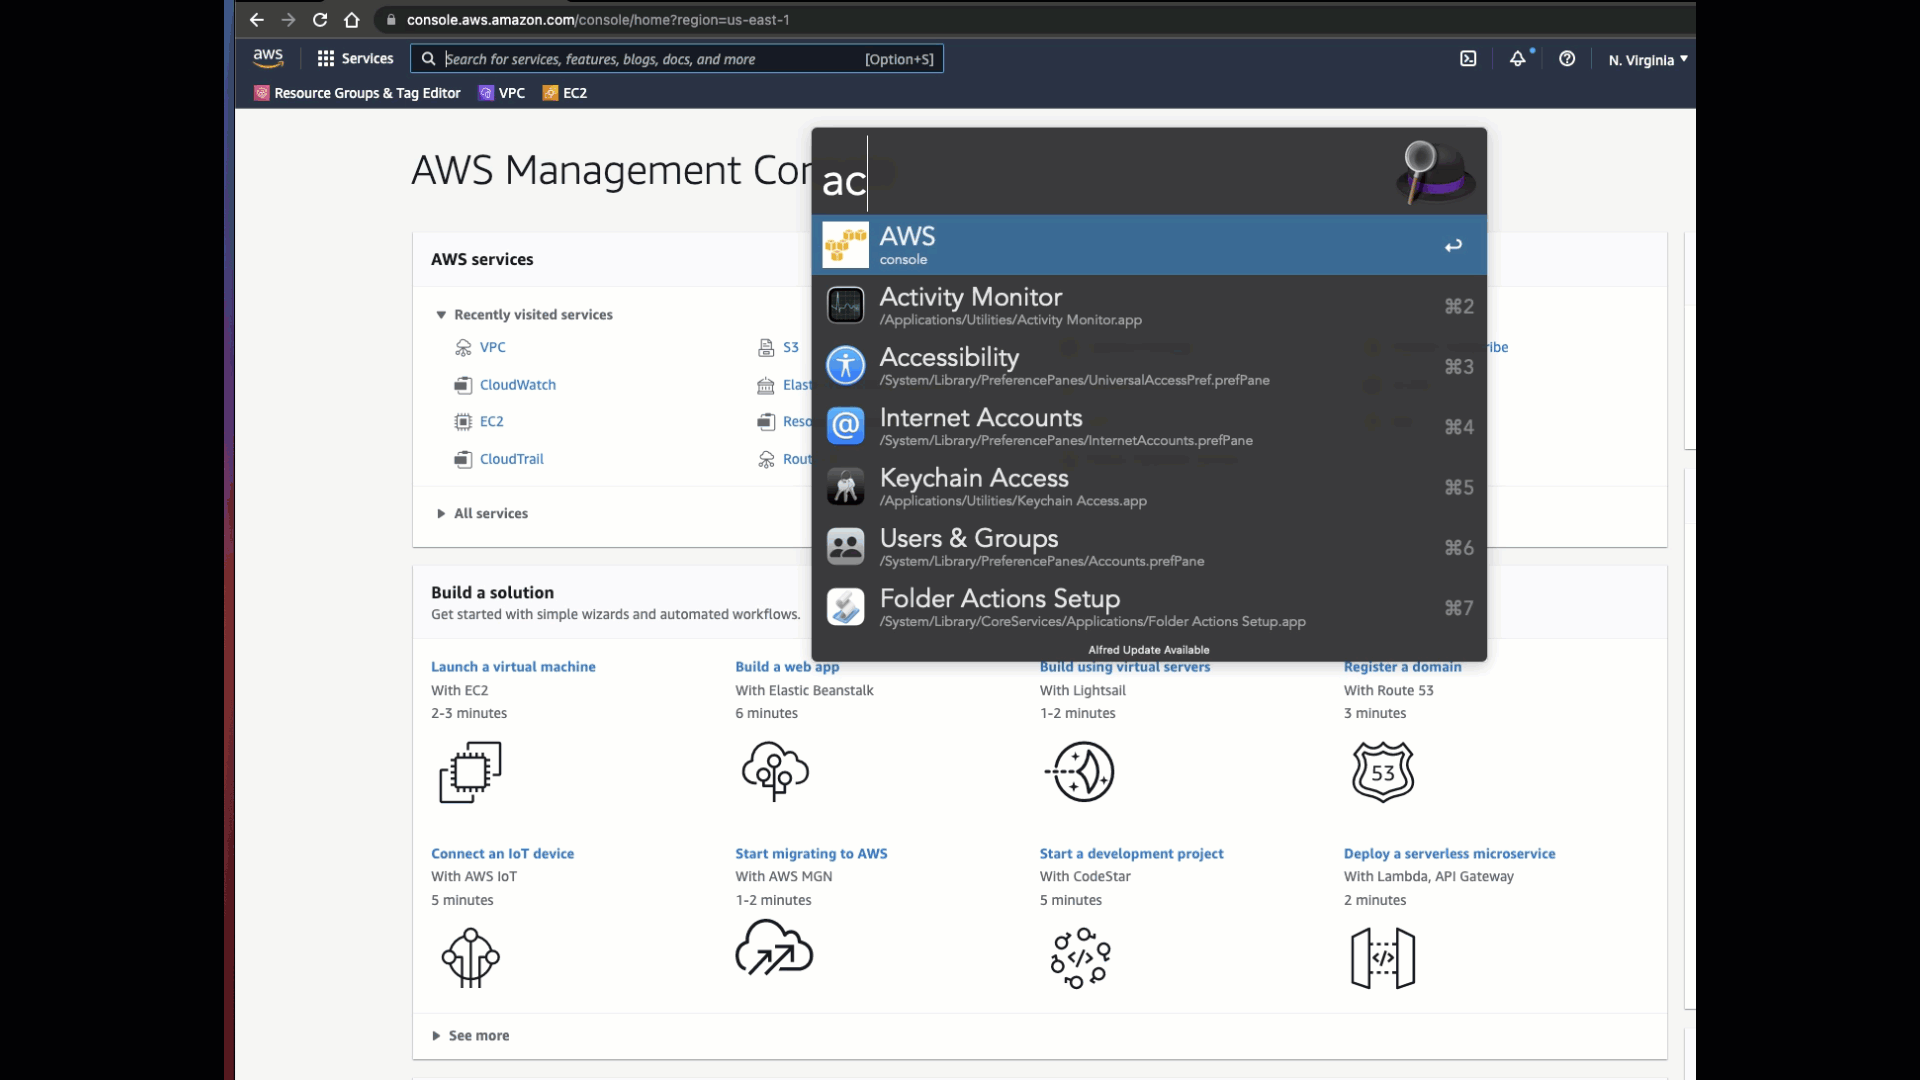Open CloudWatch in recently visited services

point(517,385)
